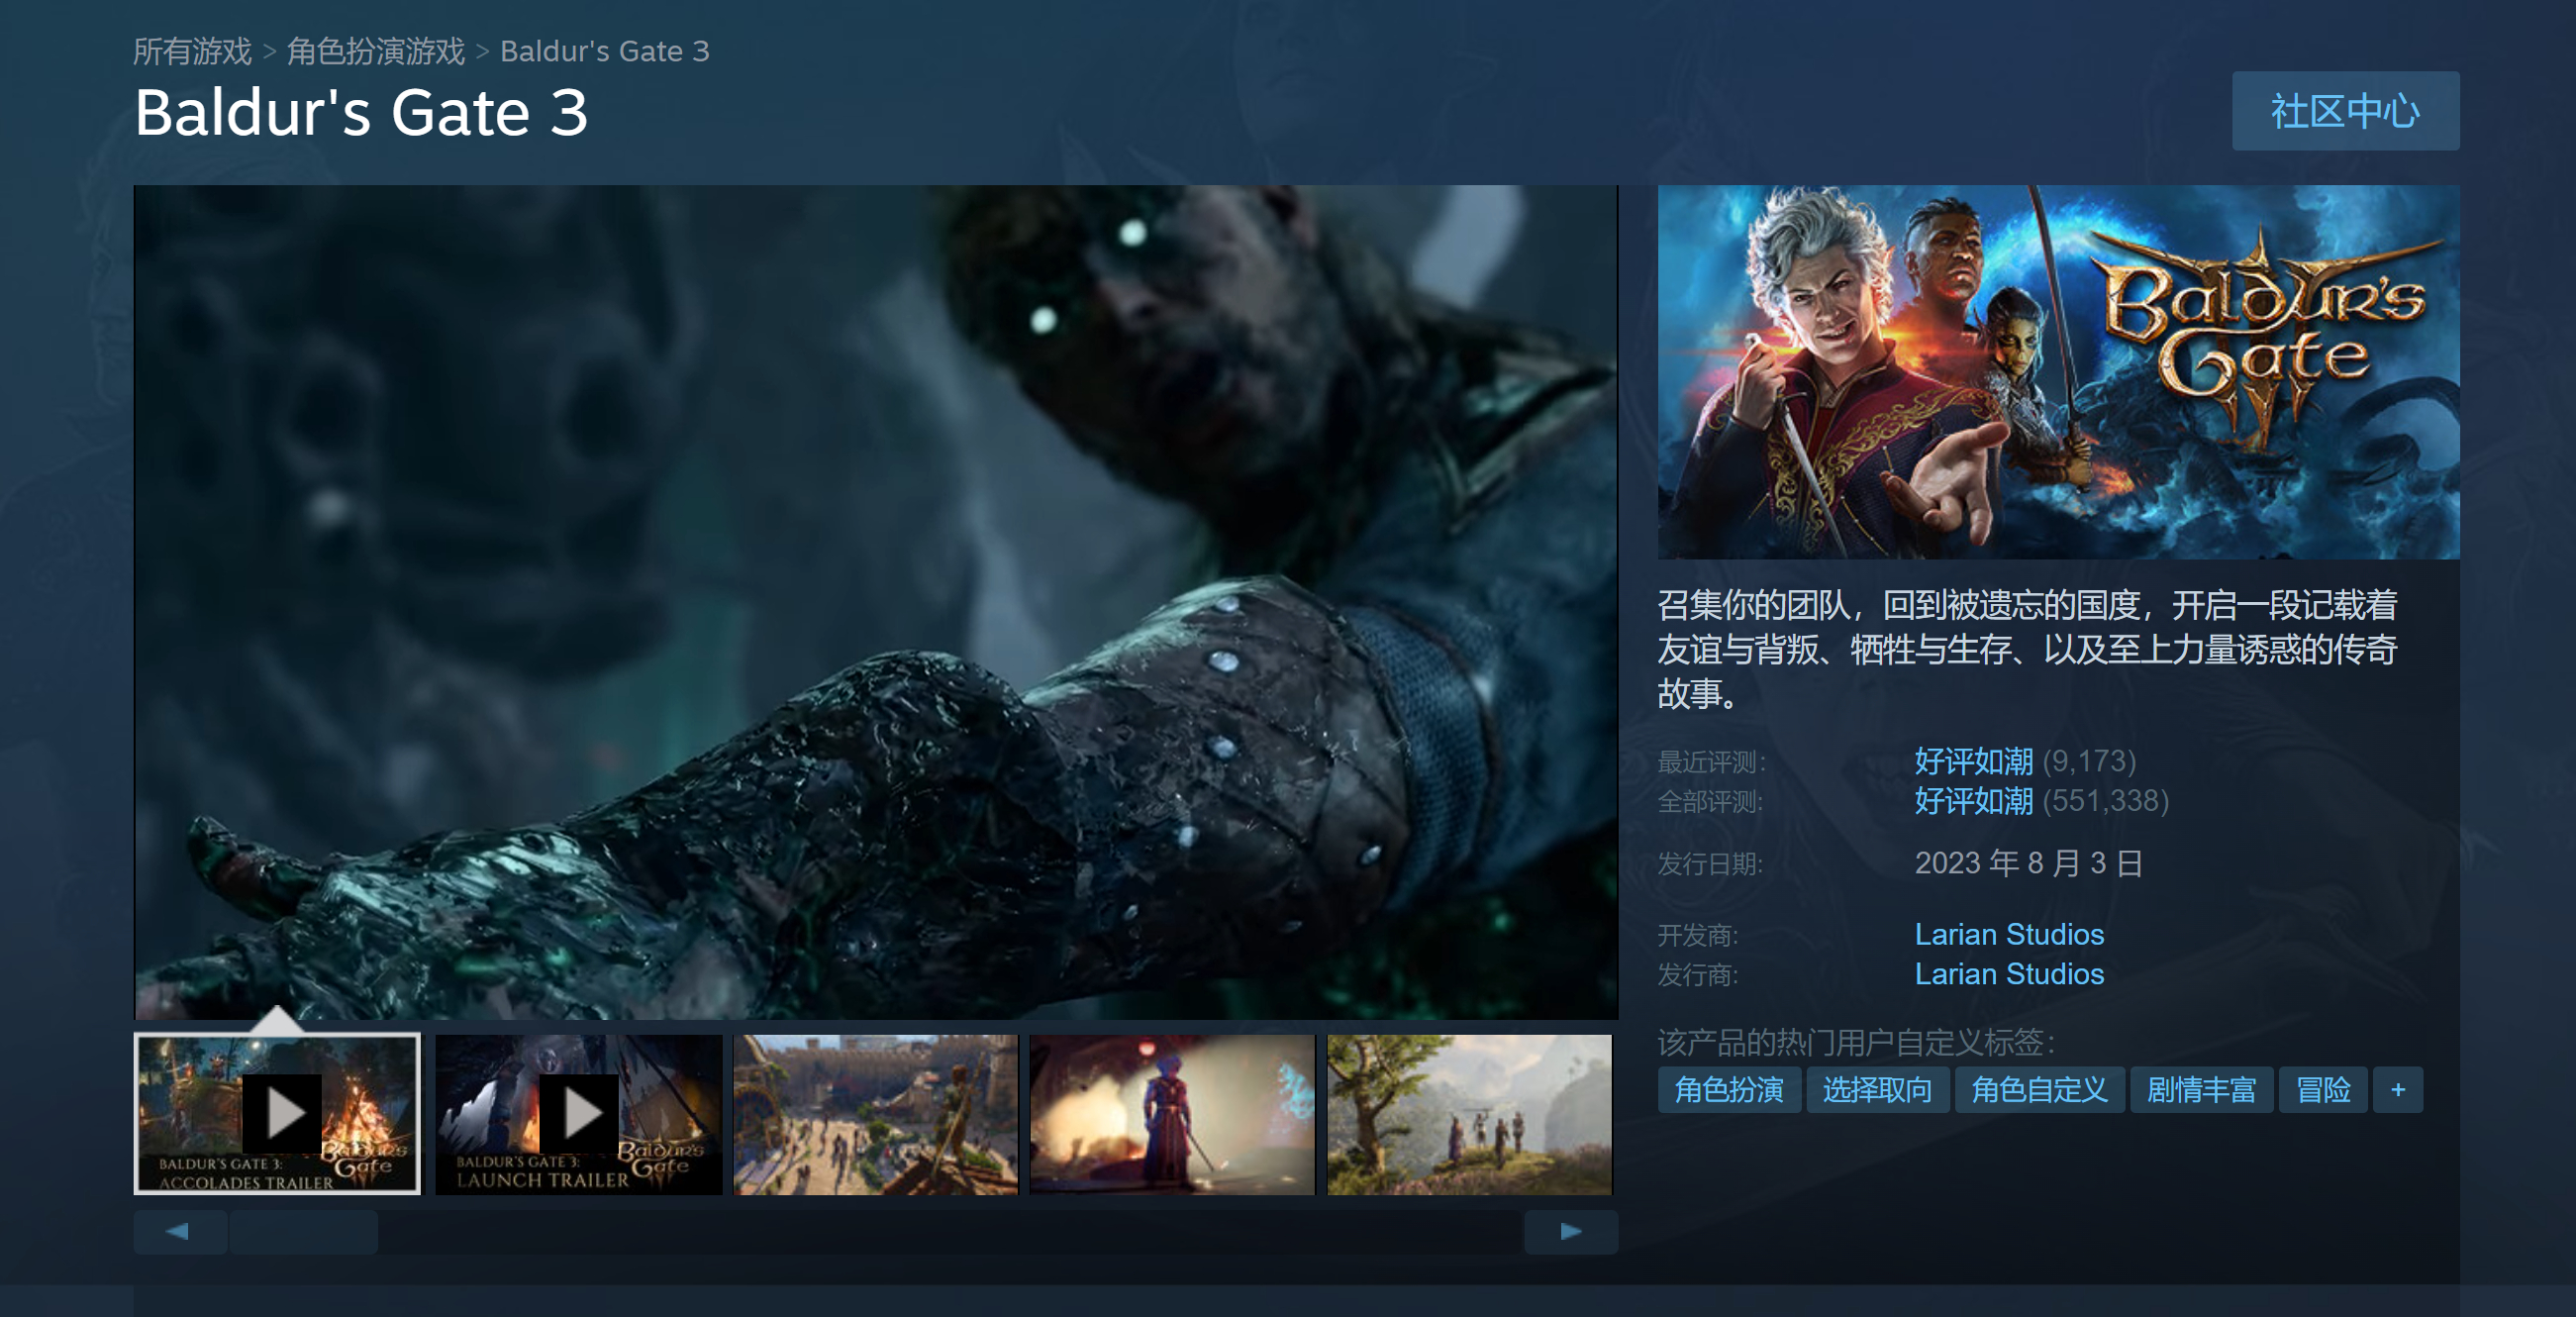The image size is (2576, 1317).
Task: Click the Baldur's Gate 3 page title
Action: 361,112
